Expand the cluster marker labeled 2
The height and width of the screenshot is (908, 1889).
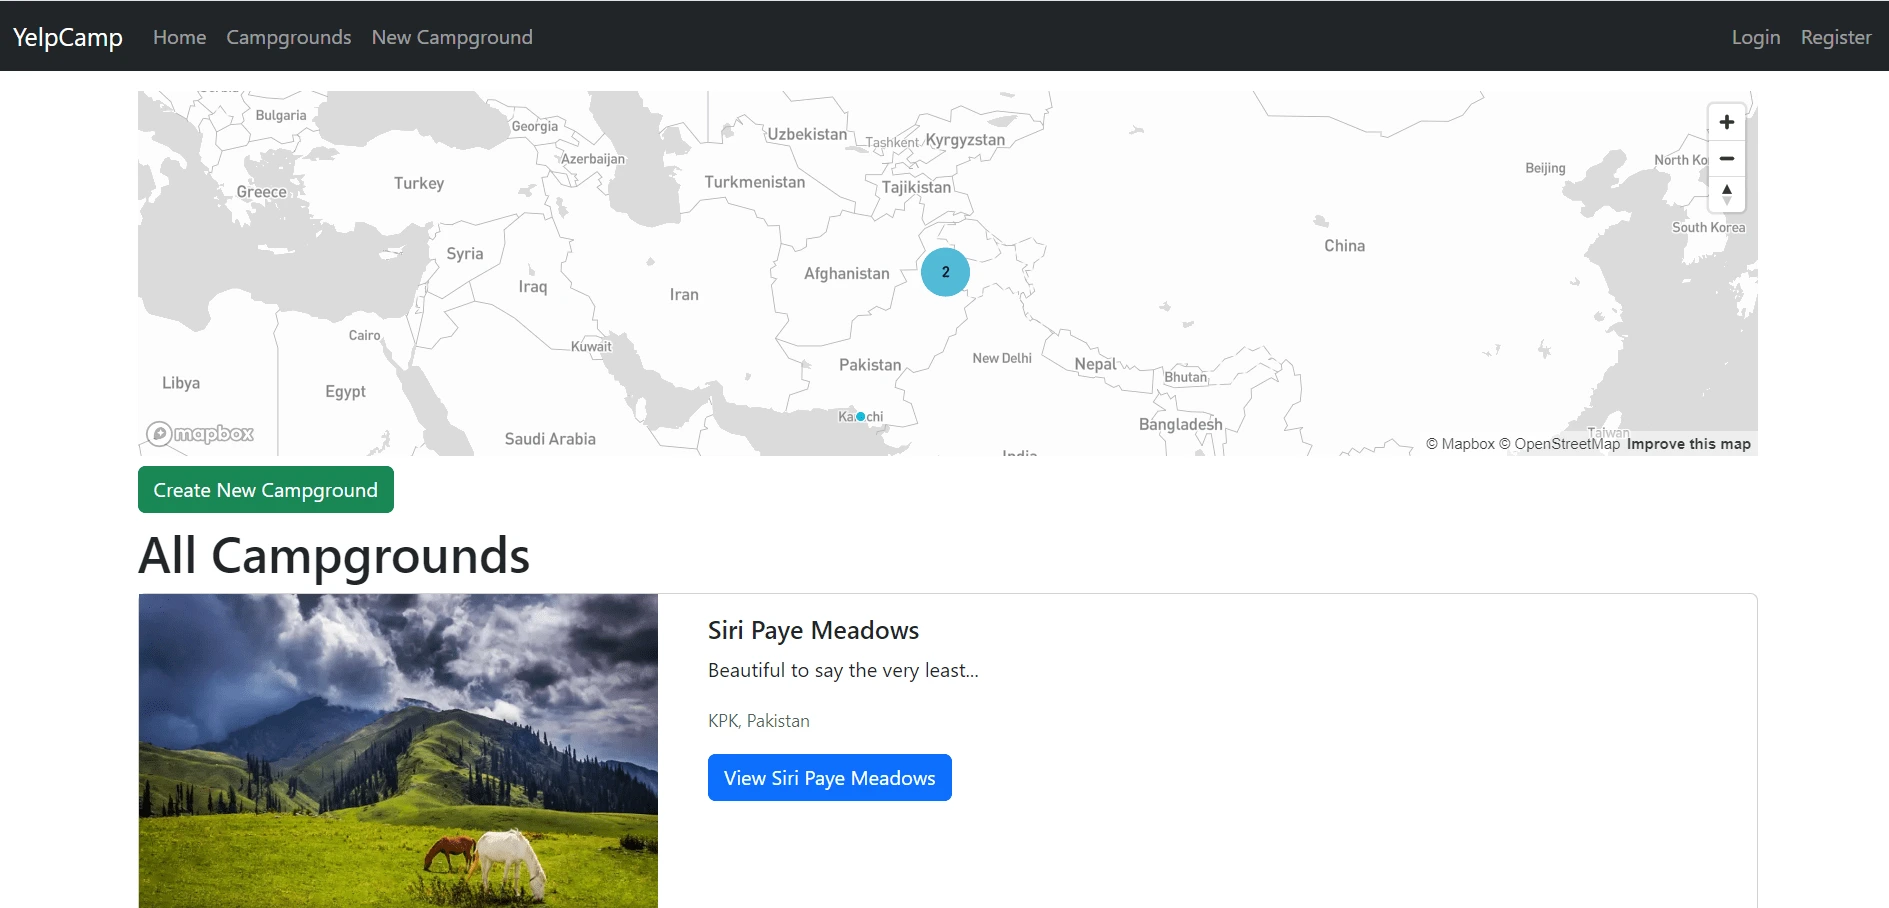pyautogui.click(x=945, y=272)
